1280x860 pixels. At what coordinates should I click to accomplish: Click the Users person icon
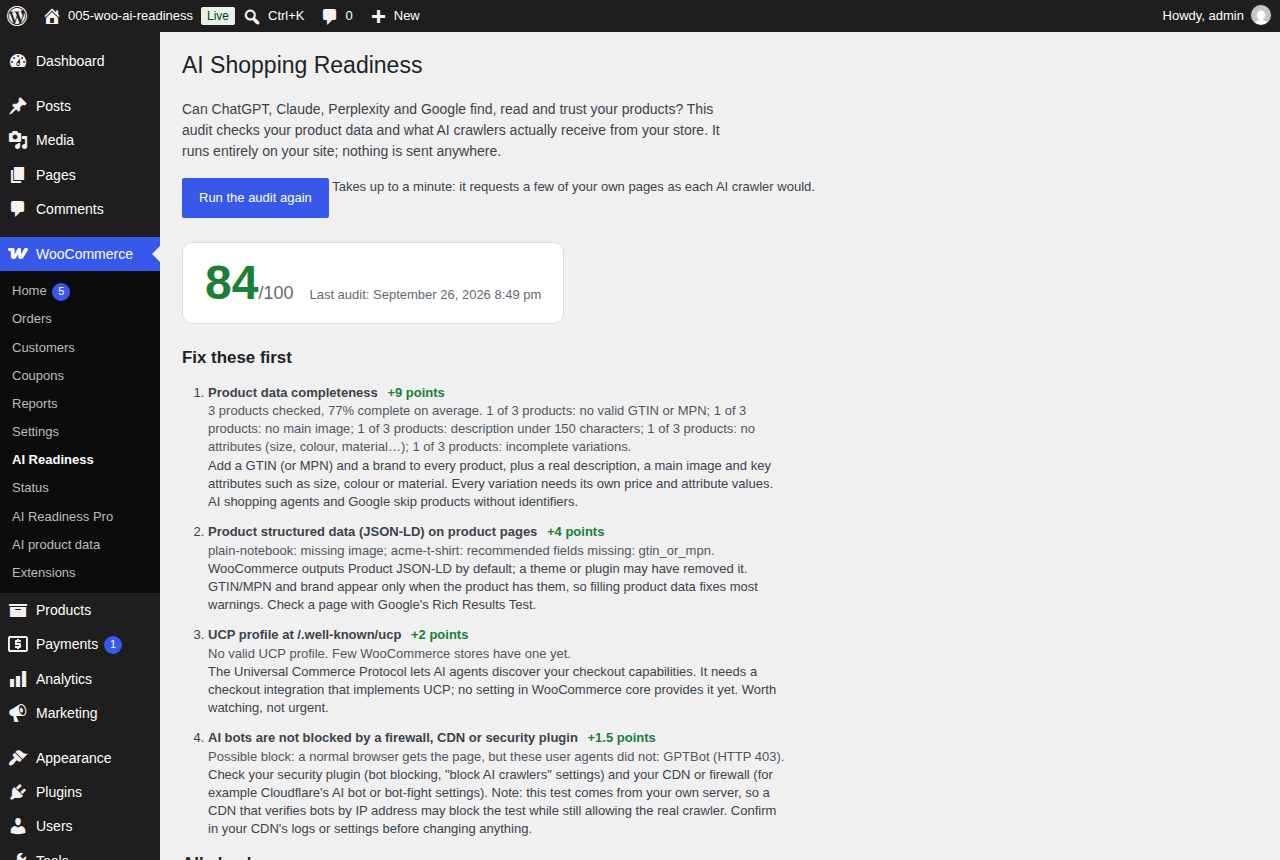[18, 826]
